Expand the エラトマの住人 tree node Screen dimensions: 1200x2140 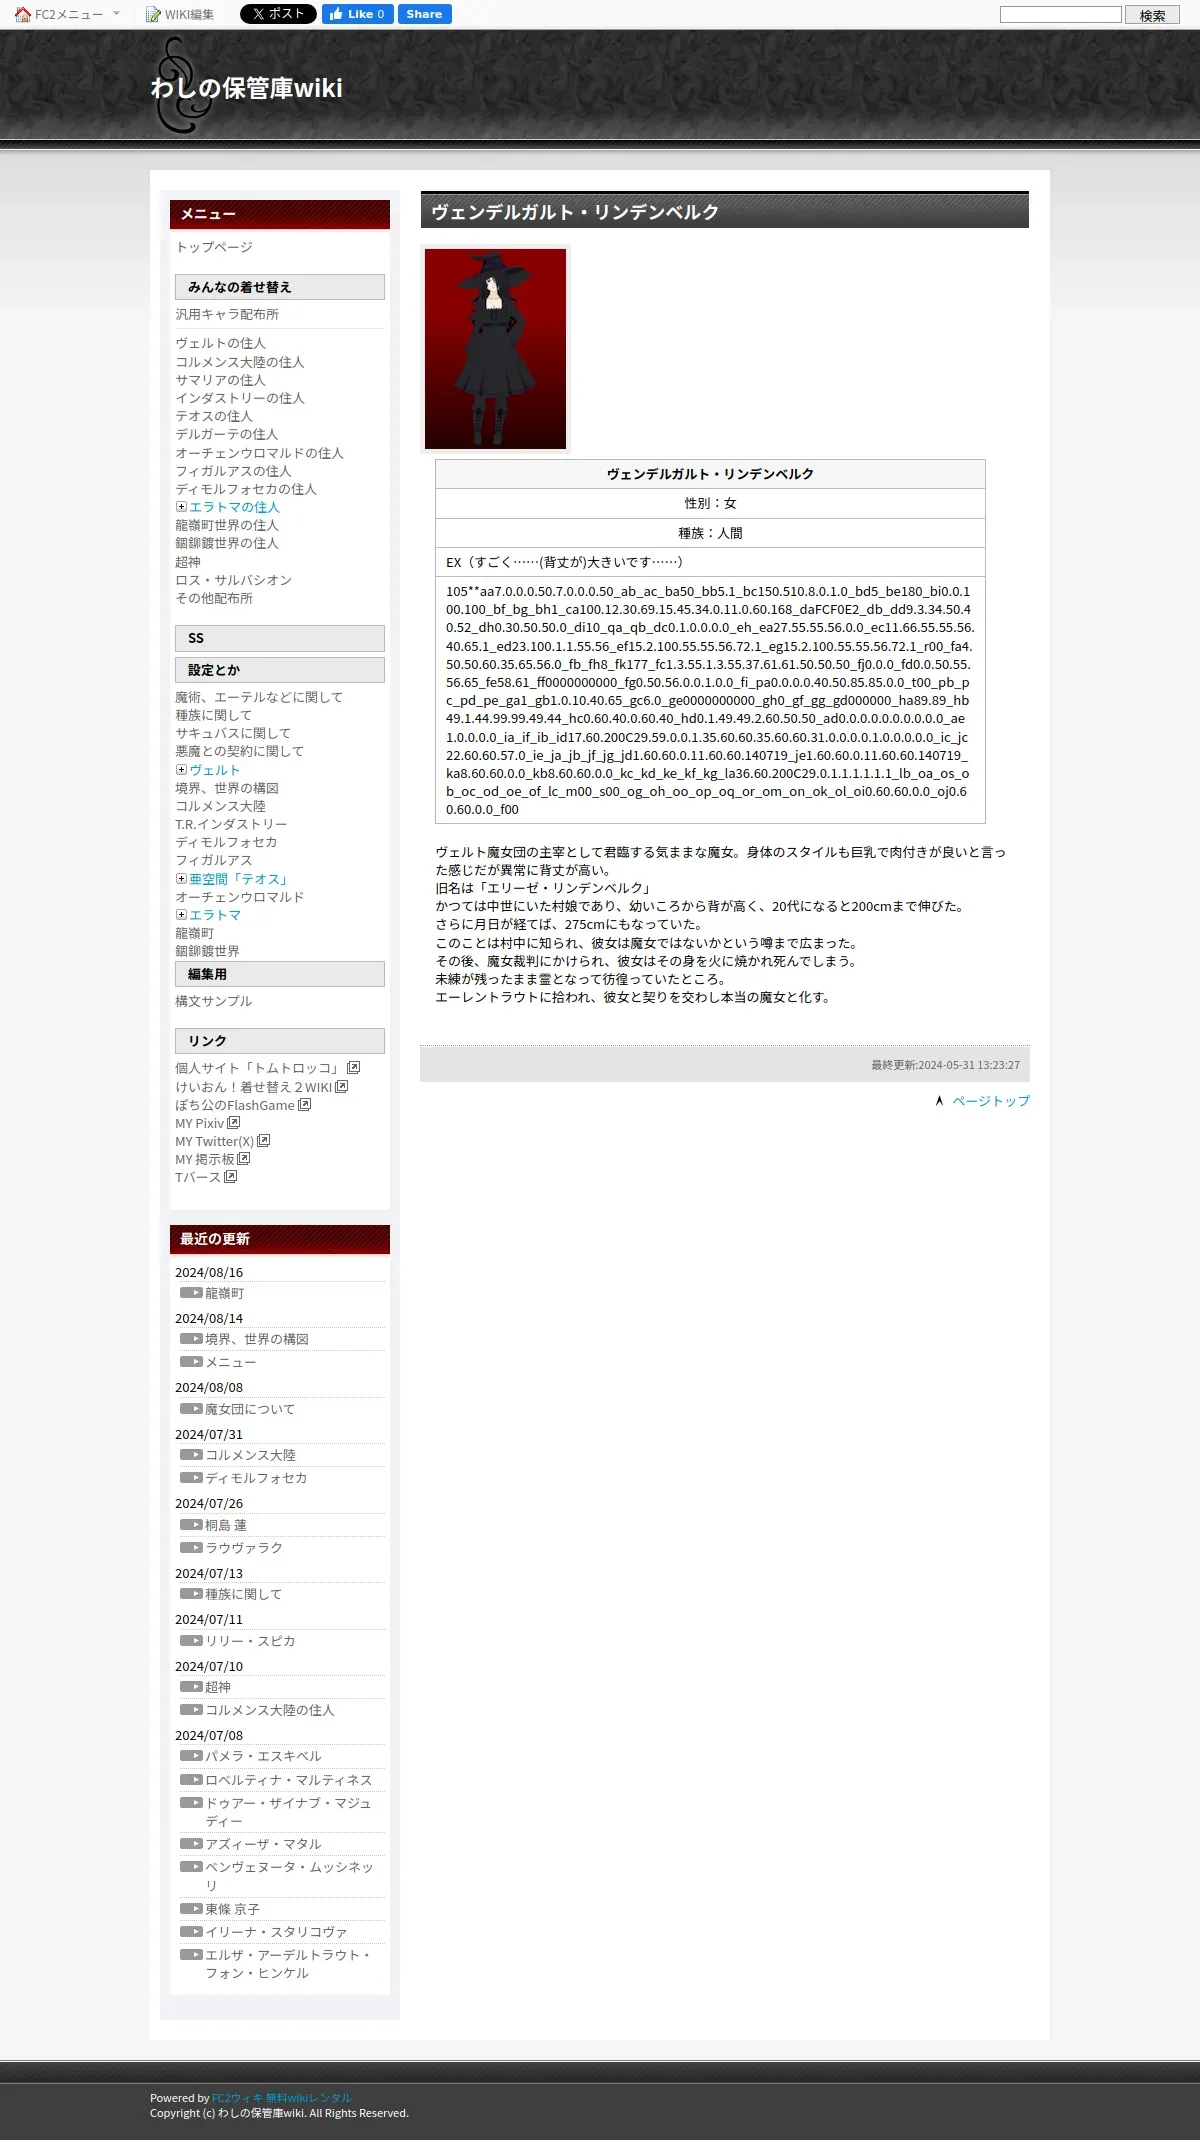pos(182,507)
